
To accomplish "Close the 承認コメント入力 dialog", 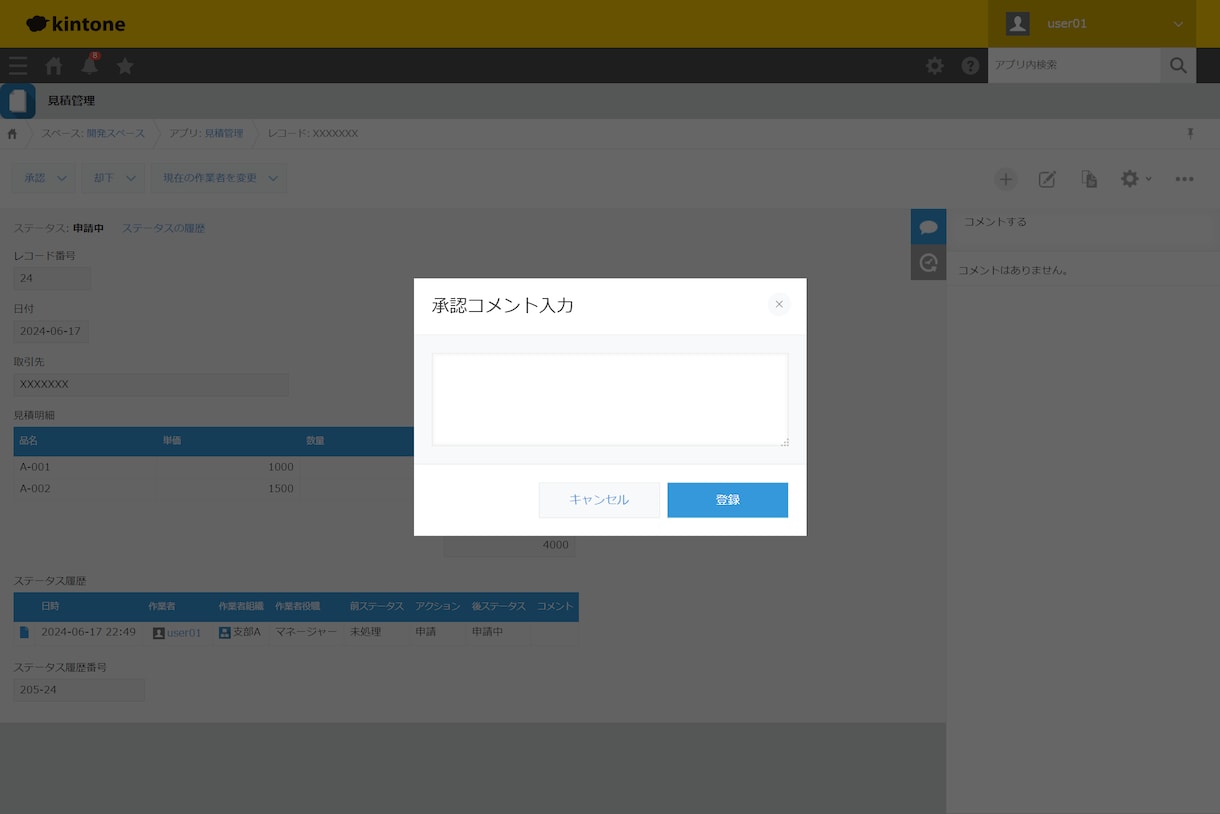I will tap(779, 304).
